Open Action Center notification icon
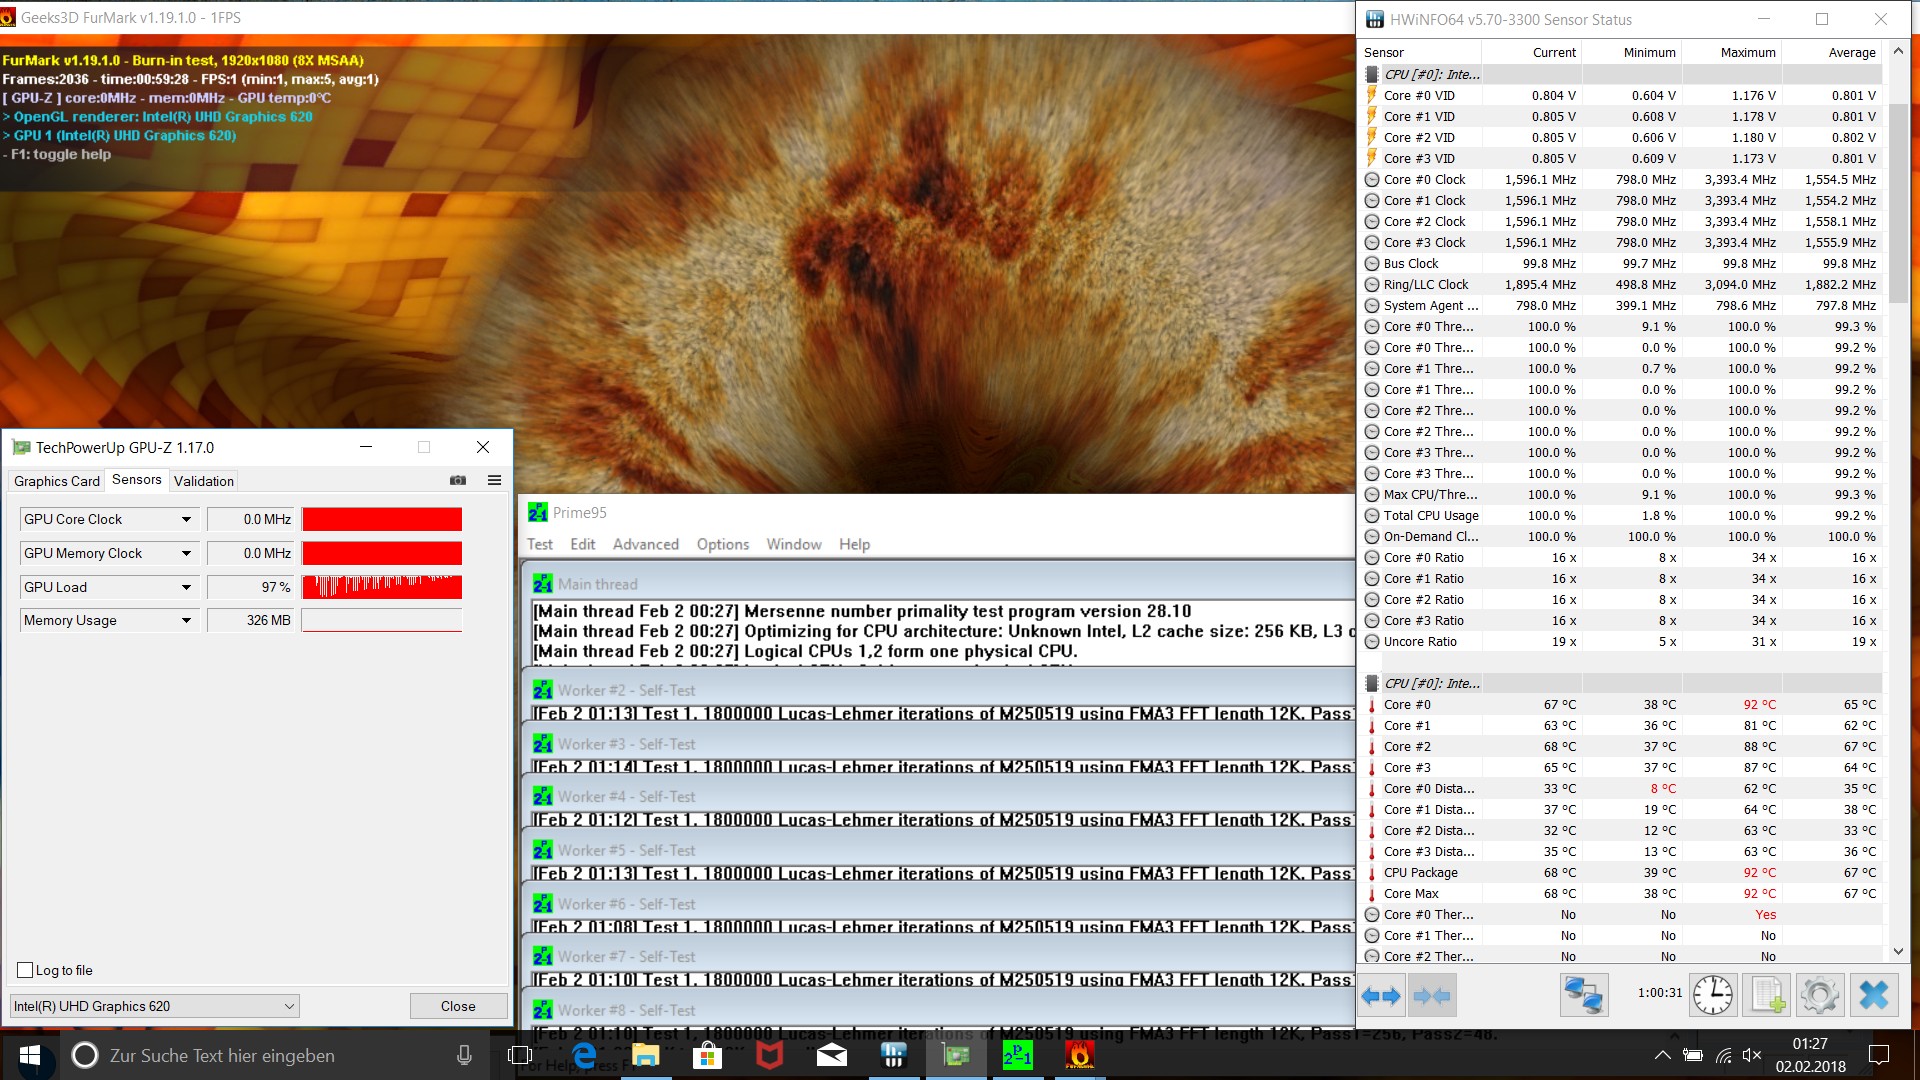The image size is (1920, 1080). click(x=1879, y=1055)
